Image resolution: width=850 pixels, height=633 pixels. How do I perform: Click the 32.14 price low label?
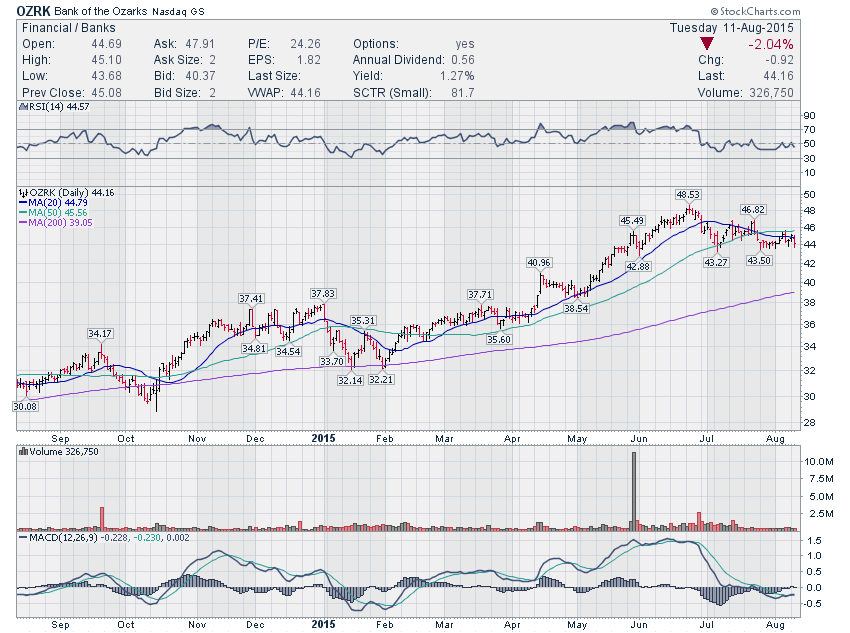pyautogui.click(x=350, y=380)
